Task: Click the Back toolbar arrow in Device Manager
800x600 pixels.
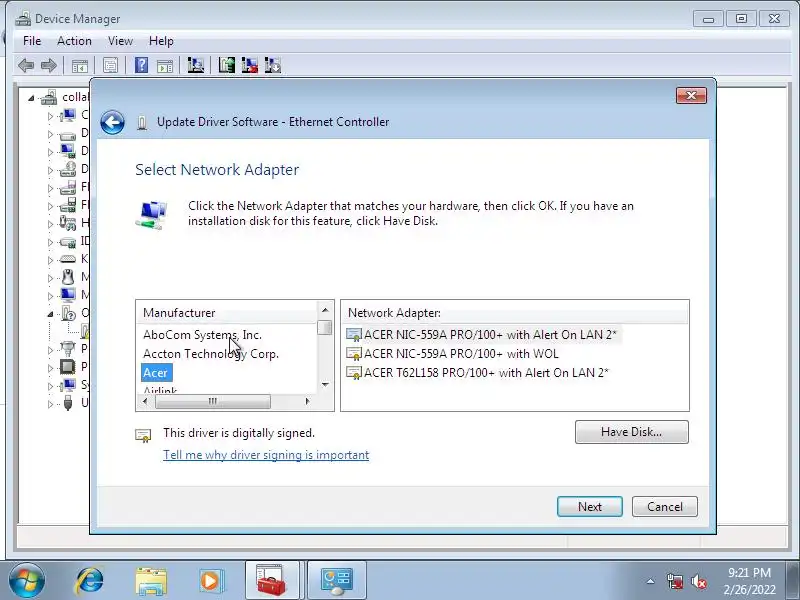Action: point(26,65)
